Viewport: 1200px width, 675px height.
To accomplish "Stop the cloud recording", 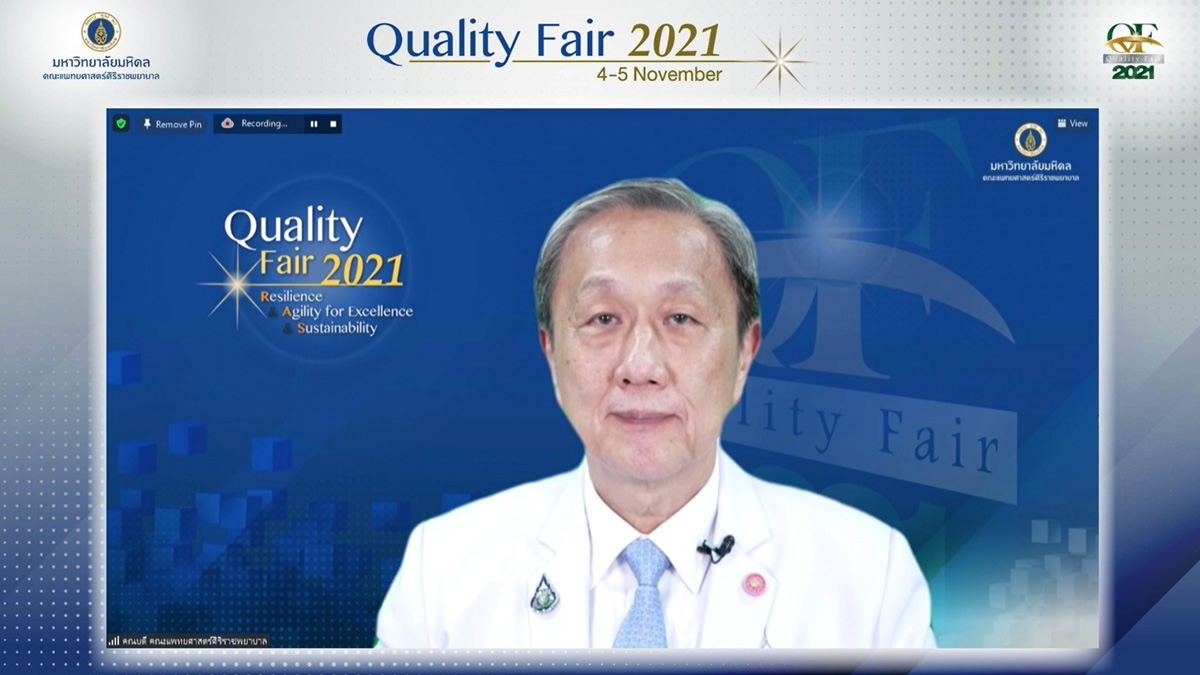I will click(334, 124).
